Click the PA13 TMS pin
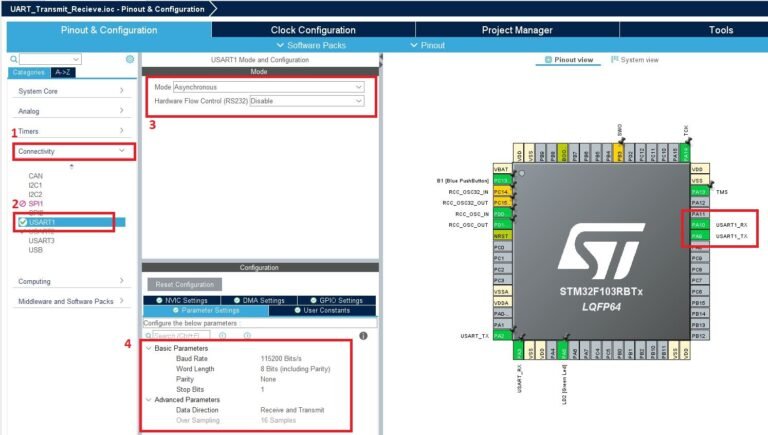 click(x=698, y=191)
